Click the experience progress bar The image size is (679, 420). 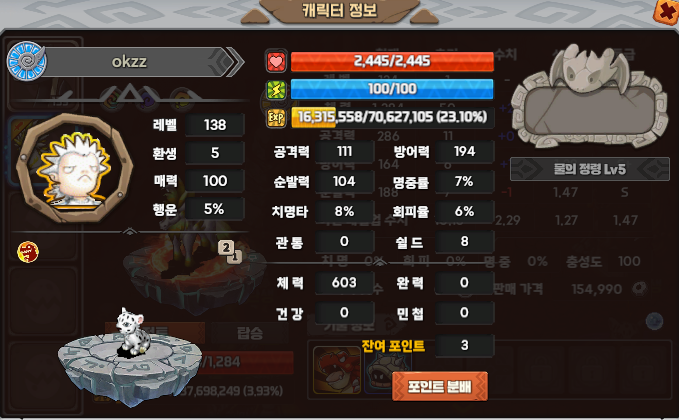393,117
